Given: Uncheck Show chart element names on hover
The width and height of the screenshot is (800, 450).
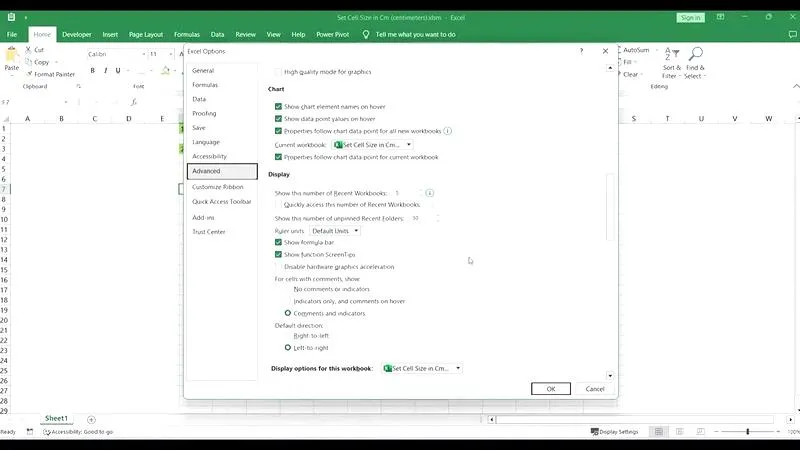Looking at the screenshot, I should click(278, 107).
